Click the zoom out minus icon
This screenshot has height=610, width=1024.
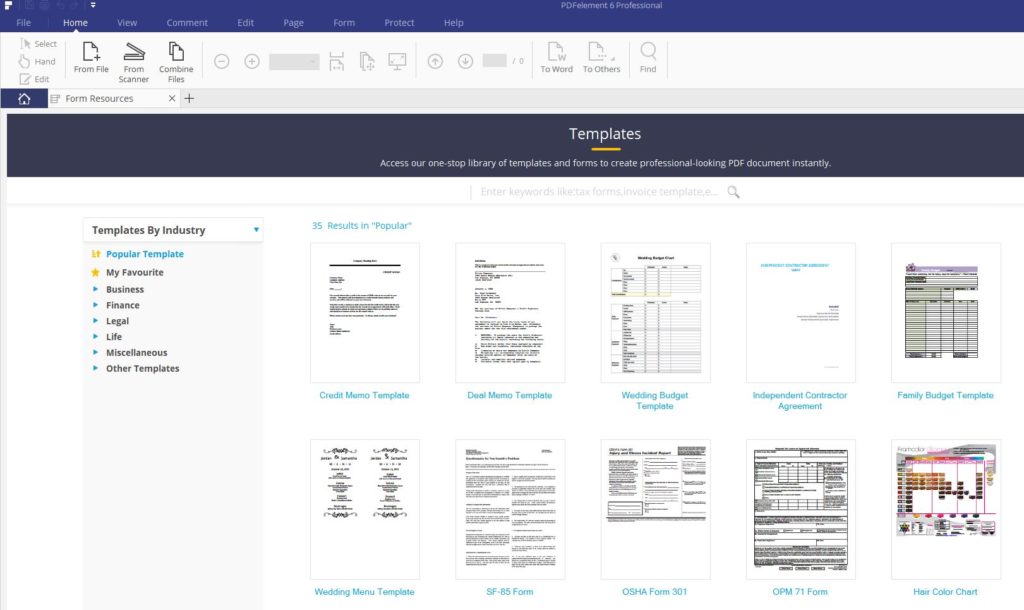pos(221,61)
